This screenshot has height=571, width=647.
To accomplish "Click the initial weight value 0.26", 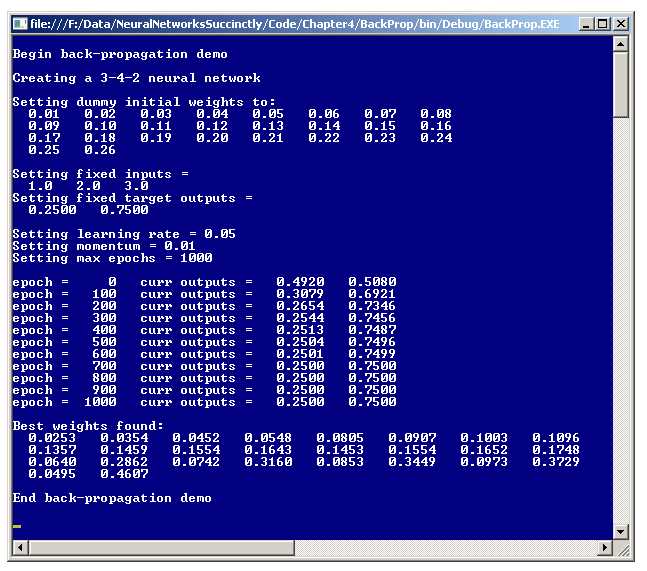I will 100,150.
